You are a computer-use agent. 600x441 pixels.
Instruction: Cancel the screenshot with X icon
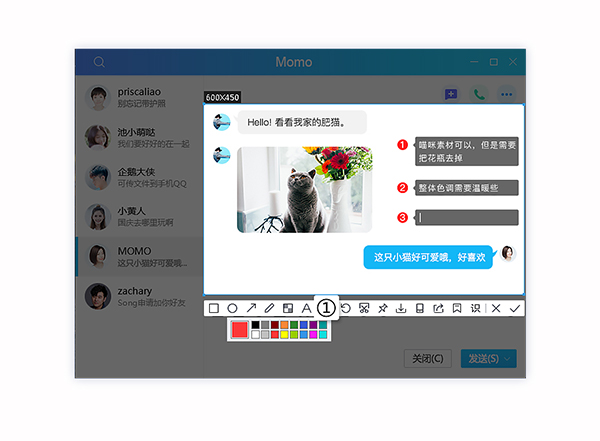[x=496, y=308]
